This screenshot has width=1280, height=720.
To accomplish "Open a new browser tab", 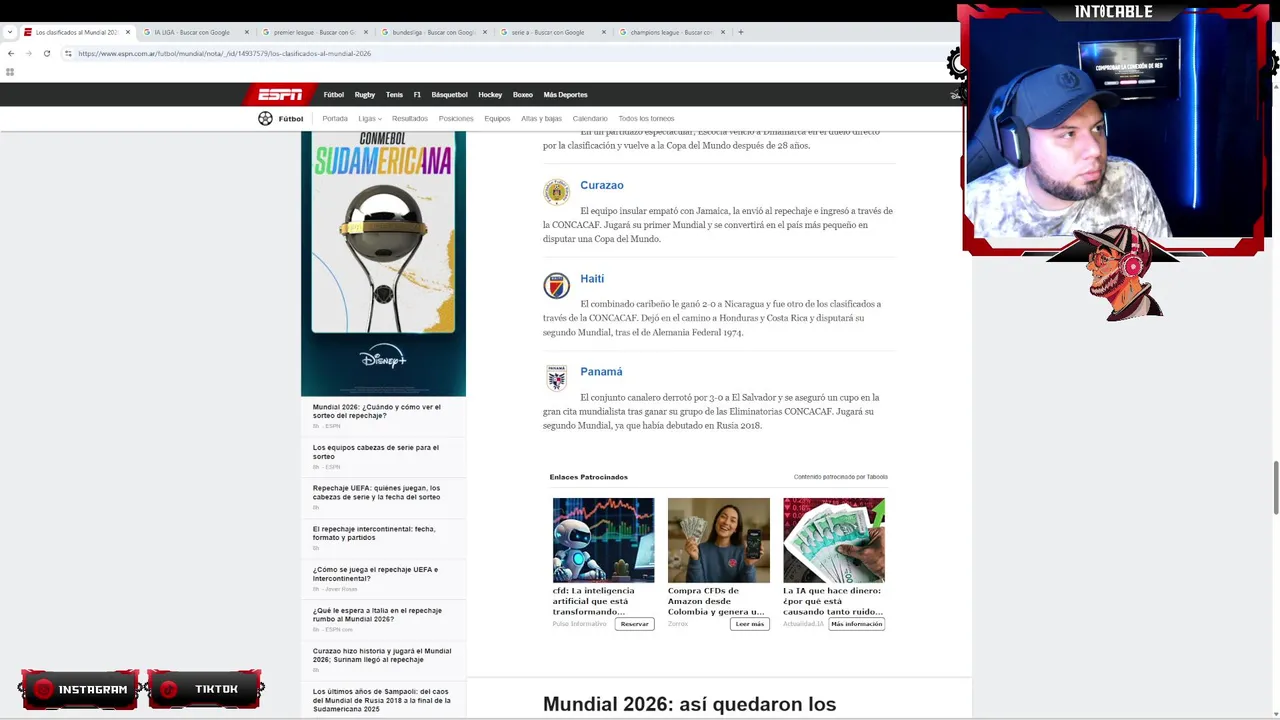I will coord(740,32).
